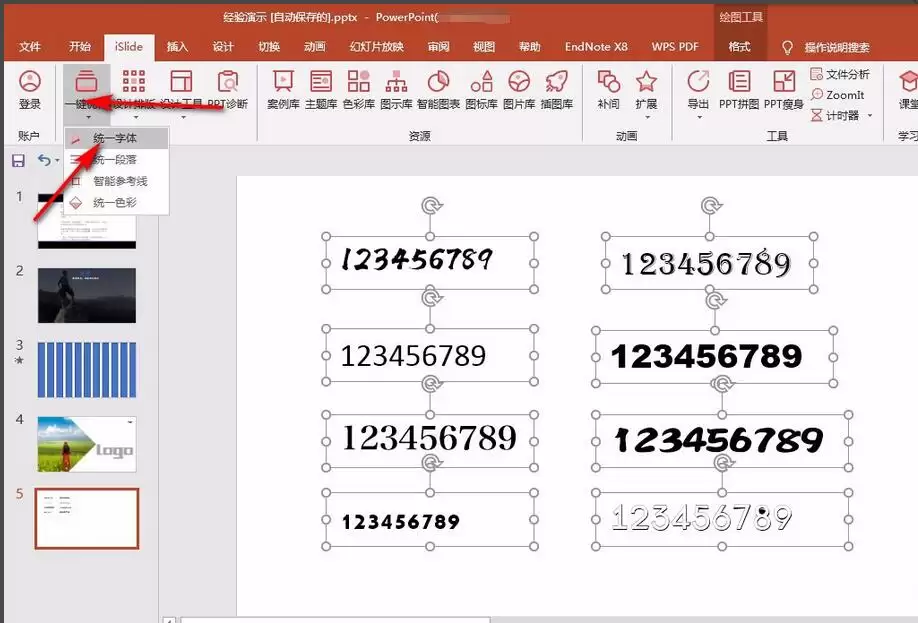Choose 统一色彩 from the dropdown menu

coord(115,203)
